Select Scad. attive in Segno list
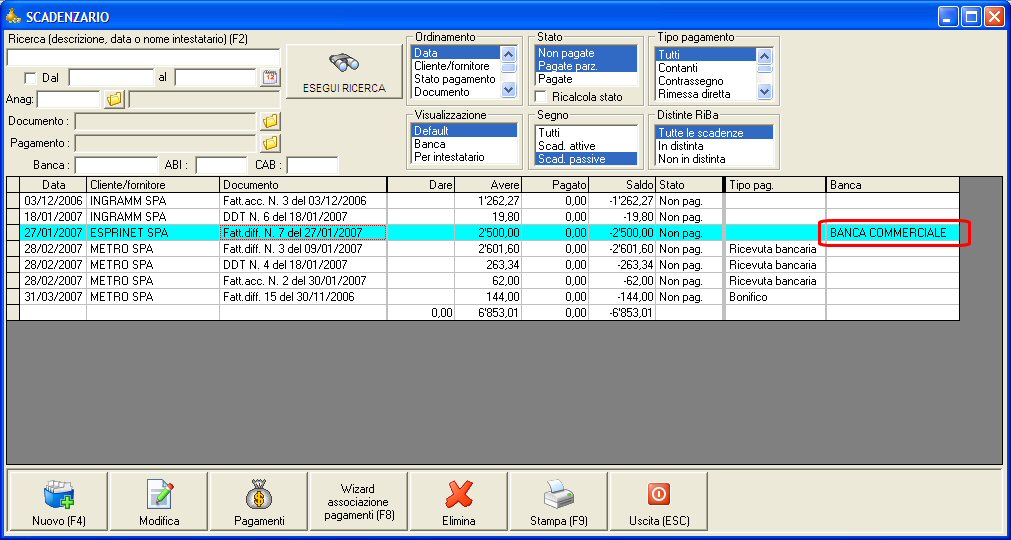Viewport: 1011px width, 540px height. (586, 146)
